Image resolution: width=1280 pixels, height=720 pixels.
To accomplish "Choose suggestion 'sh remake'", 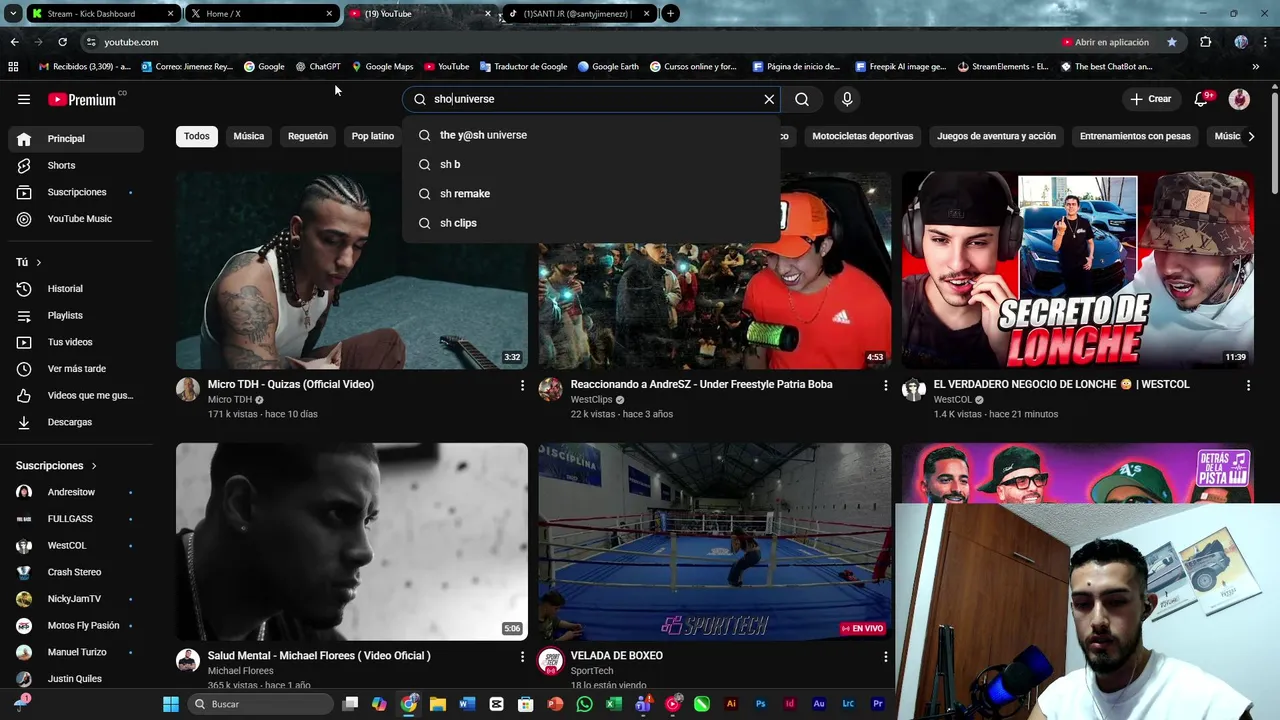I will [x=591, y=194].
